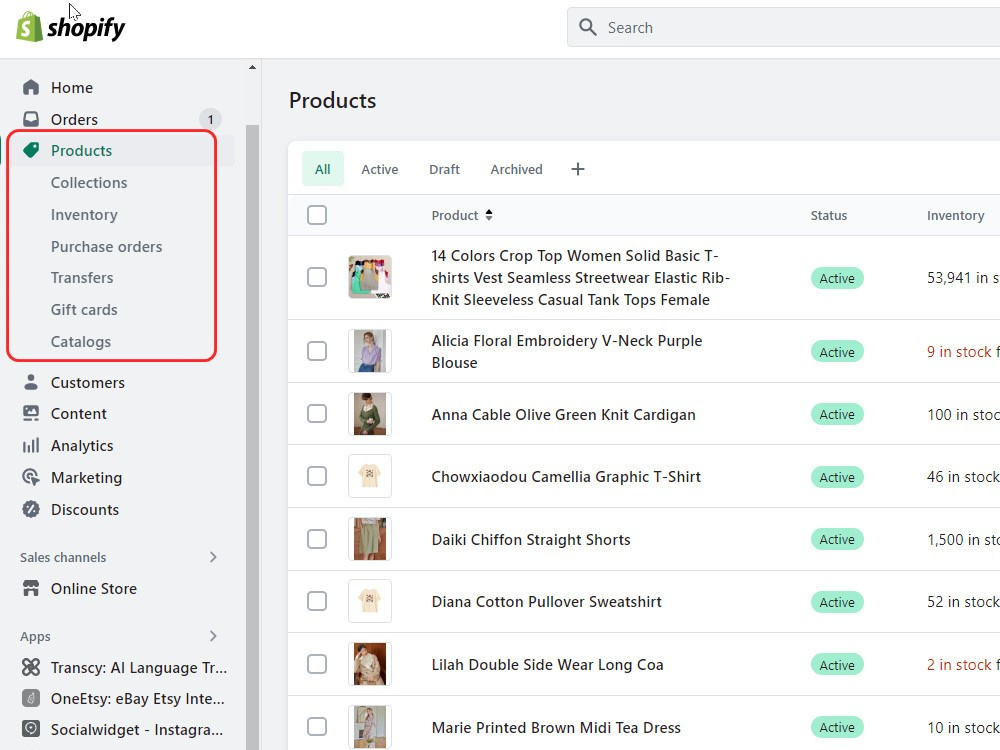Open Catalogs in the sidebar
1000x750 pixels.
81,342
